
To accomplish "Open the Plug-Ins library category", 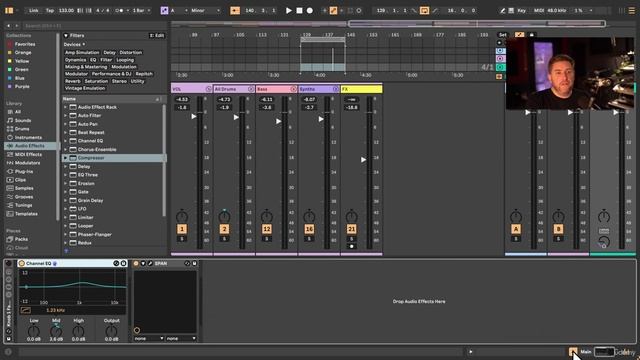I will pos(24,171).
